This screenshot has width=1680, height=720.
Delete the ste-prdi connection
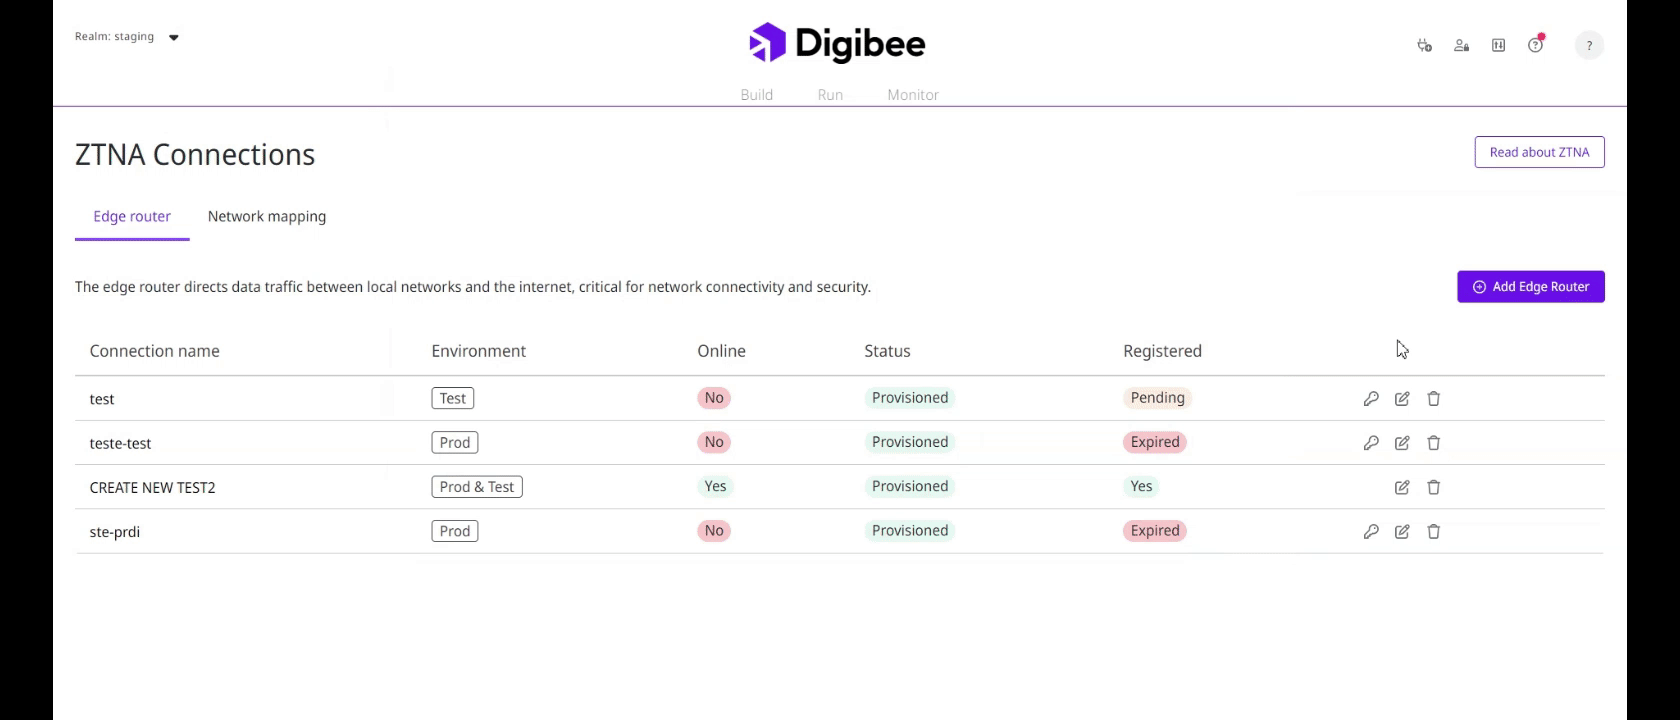1433,532
